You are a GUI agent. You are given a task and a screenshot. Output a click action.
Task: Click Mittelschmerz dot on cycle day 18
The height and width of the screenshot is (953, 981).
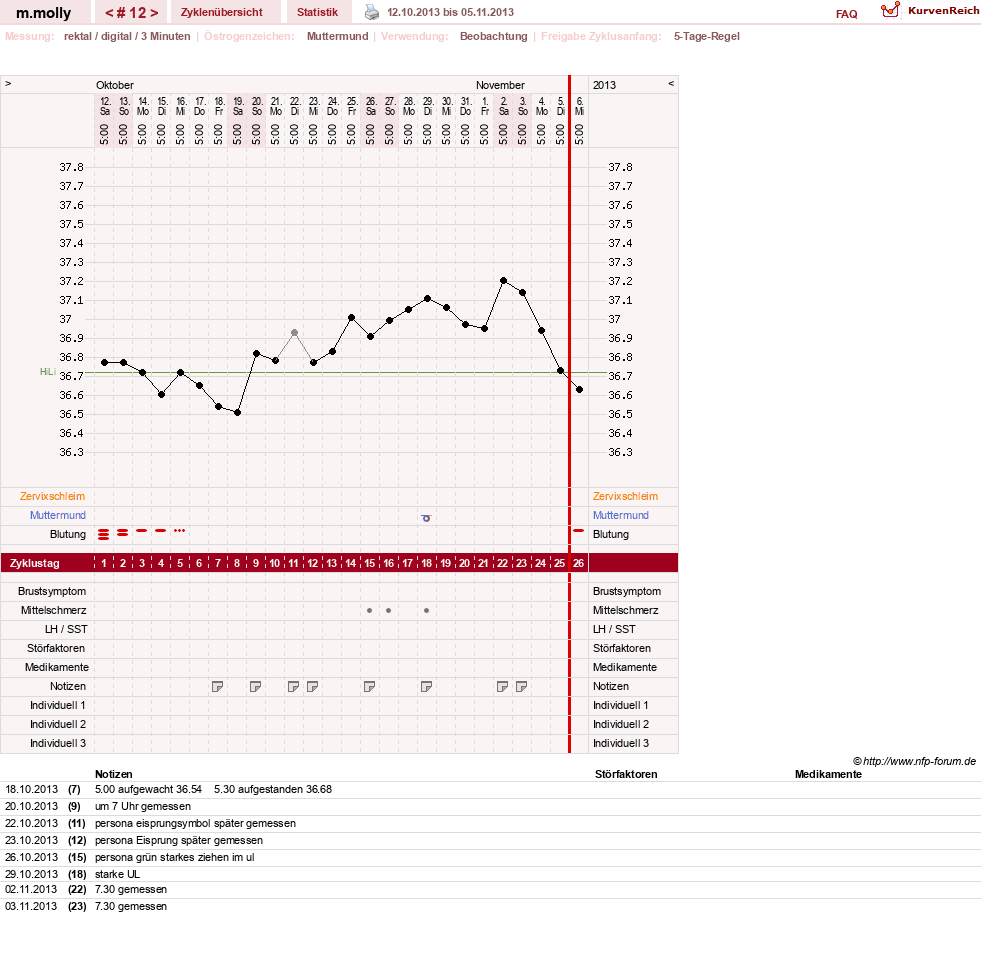426,610
